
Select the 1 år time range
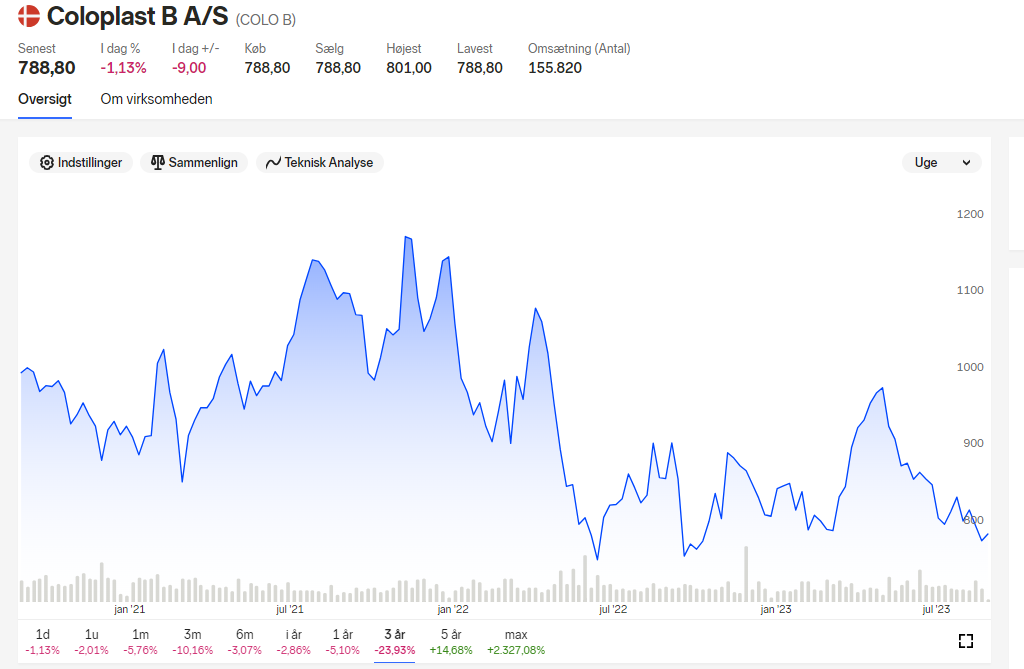[x=343, y=642]
